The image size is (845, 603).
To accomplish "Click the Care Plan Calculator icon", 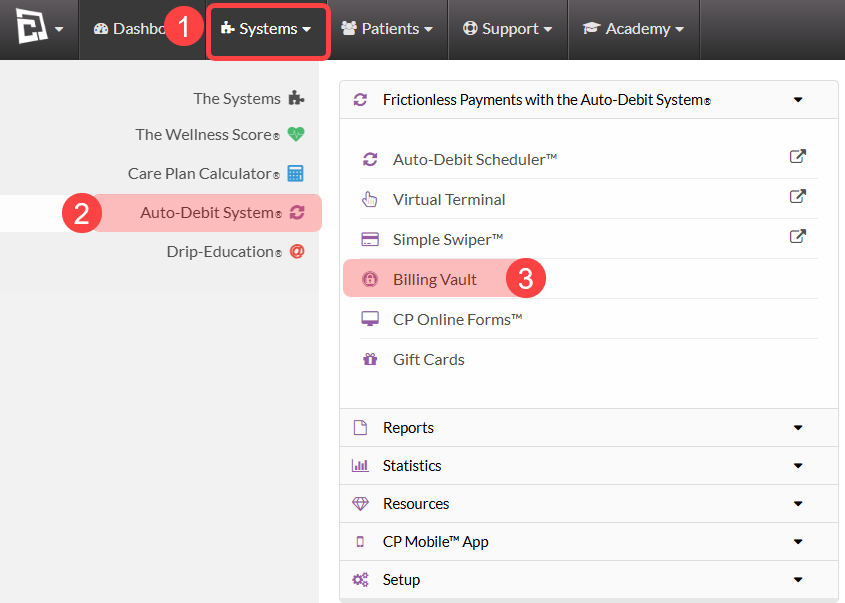I will tap(295, 174).
